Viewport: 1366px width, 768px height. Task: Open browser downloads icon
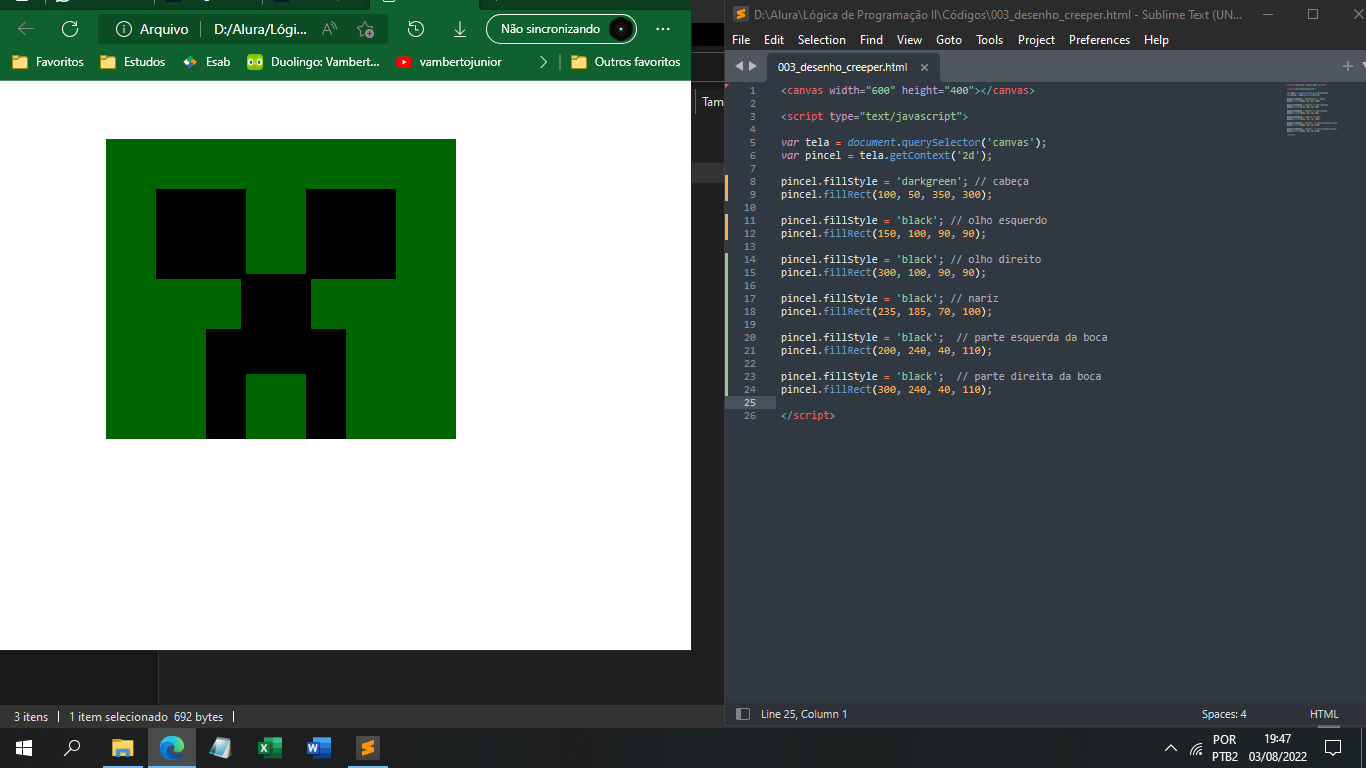pyautogui.click(x=460, y=29)
